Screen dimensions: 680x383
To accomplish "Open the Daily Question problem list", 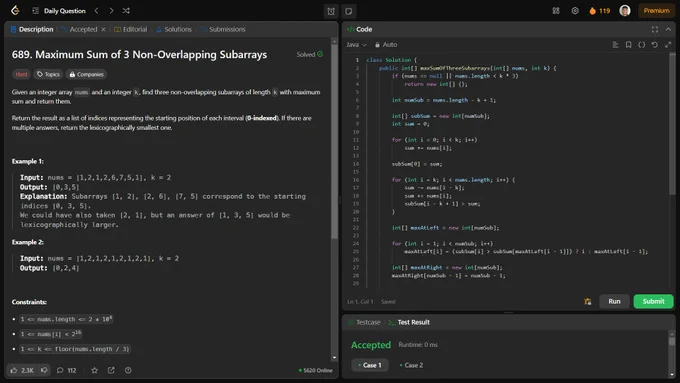I will coord(59,11).
